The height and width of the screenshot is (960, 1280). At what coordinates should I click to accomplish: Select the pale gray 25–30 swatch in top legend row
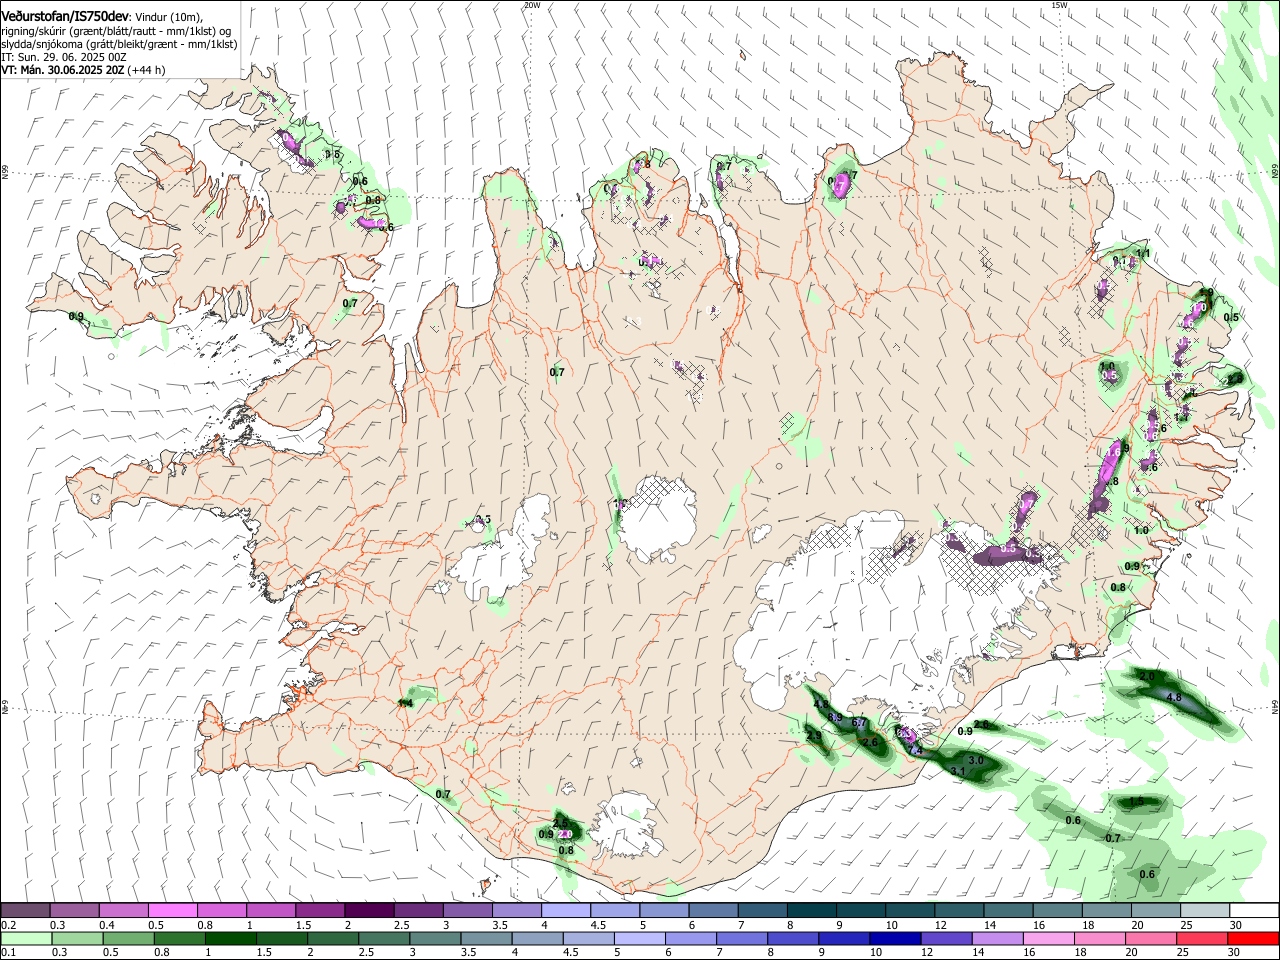click(1205, 911)
